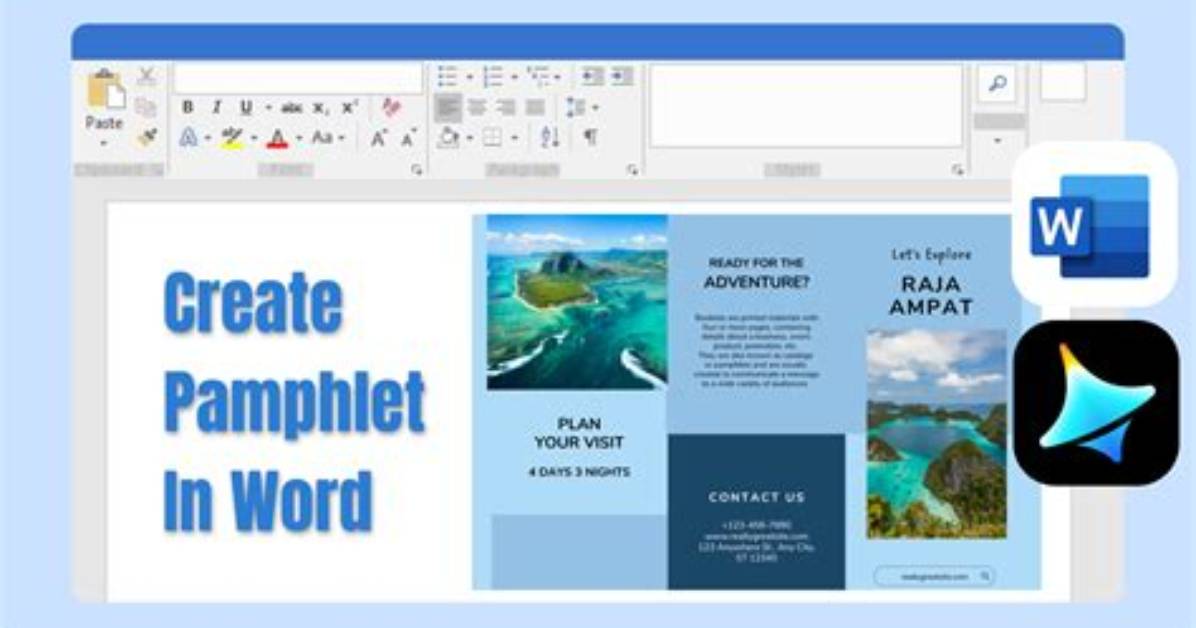Toggle superscript formatting
Screen dimensions: 1196x628
pos(349,108)
